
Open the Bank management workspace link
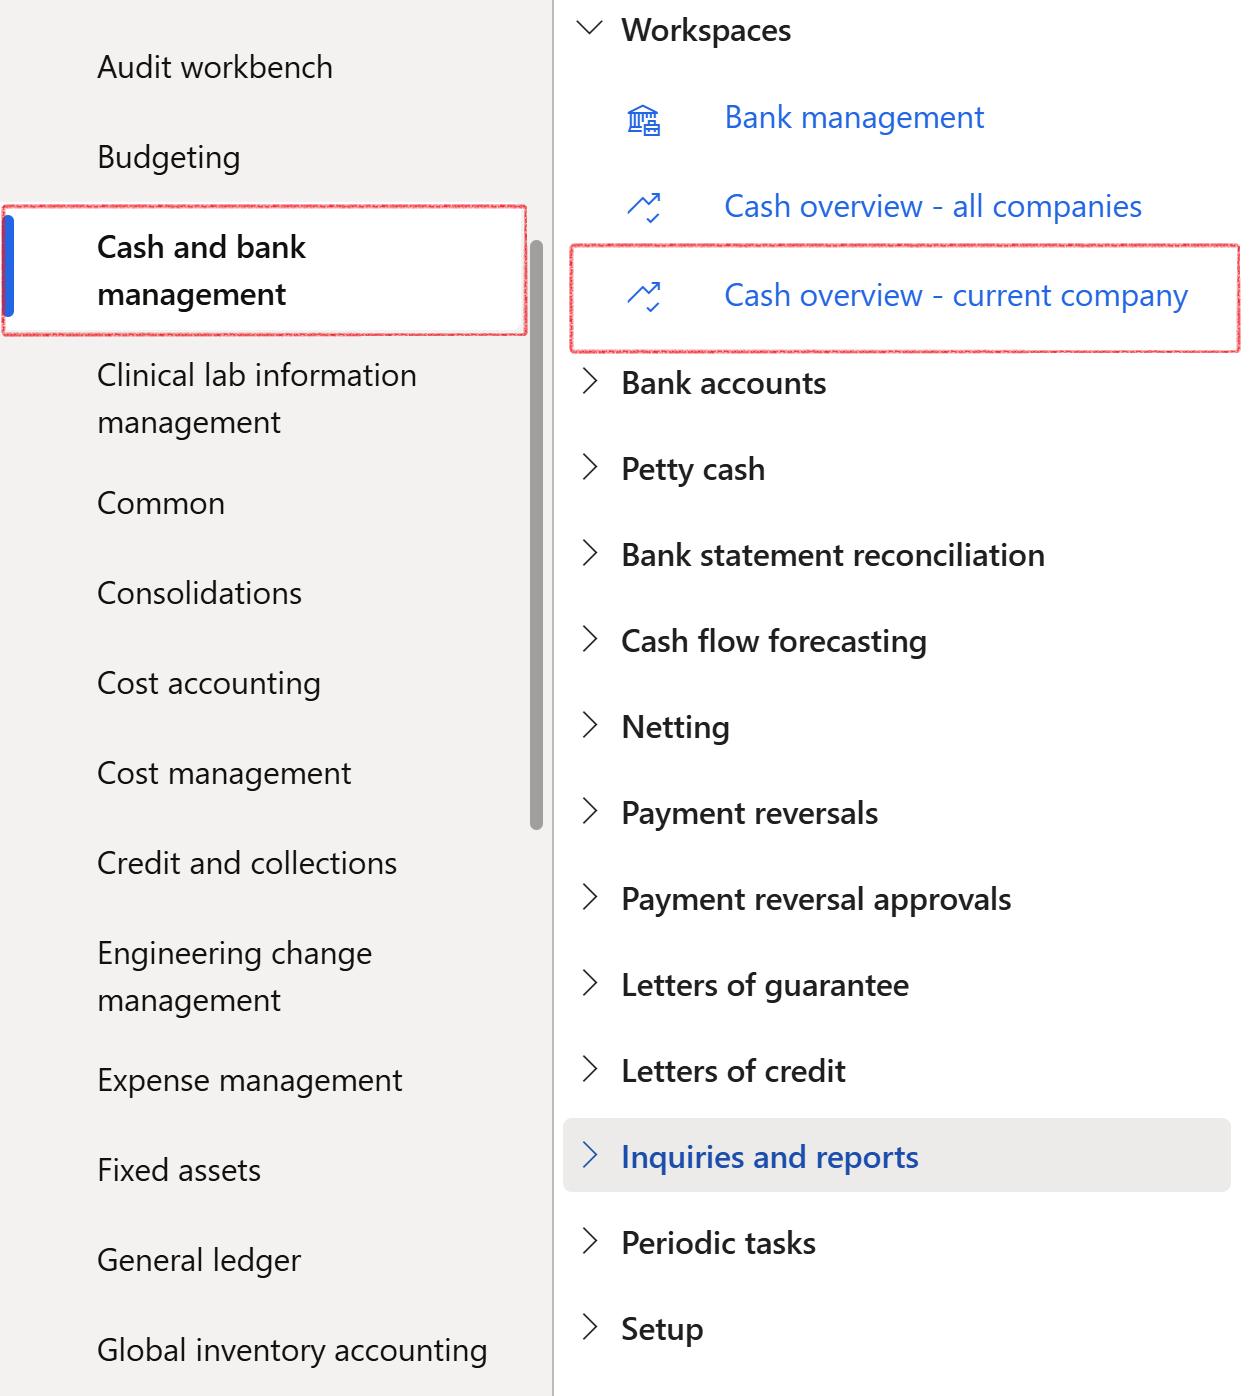[853, 118]
